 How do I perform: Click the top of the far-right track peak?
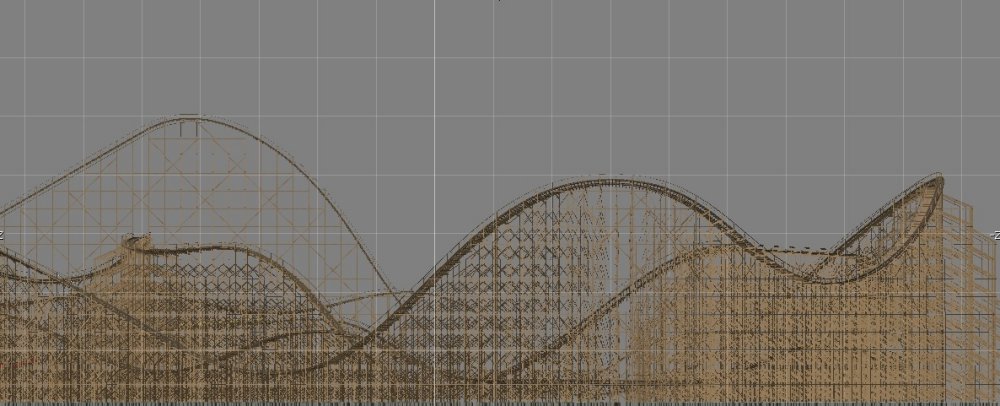point(936,177)
